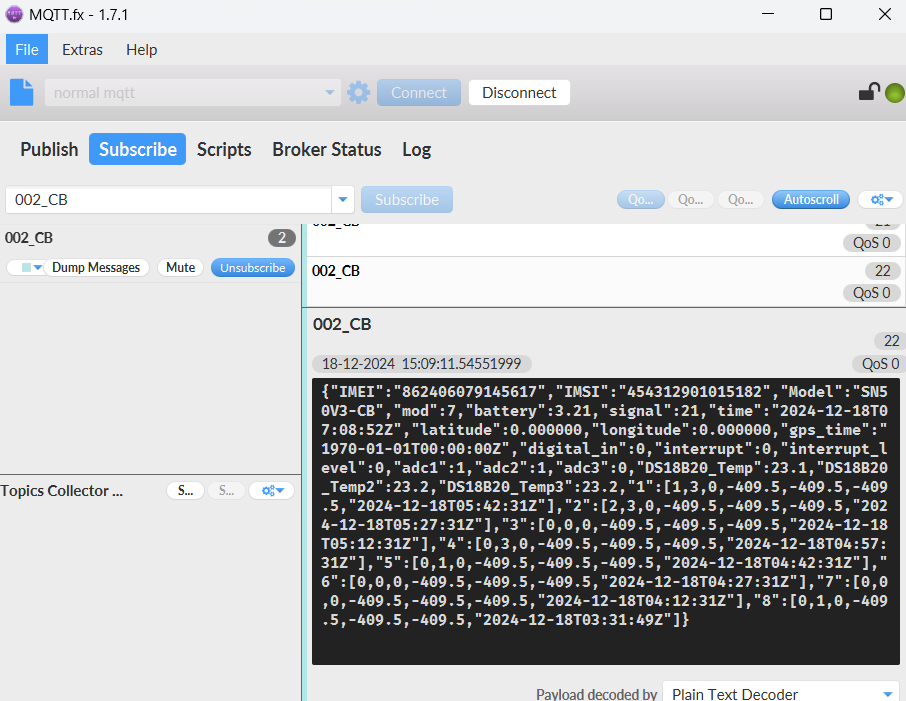The width and height of the screenshot is (906, 701).
Task: Open connection settings gear icon
Action: coord(358,92)
